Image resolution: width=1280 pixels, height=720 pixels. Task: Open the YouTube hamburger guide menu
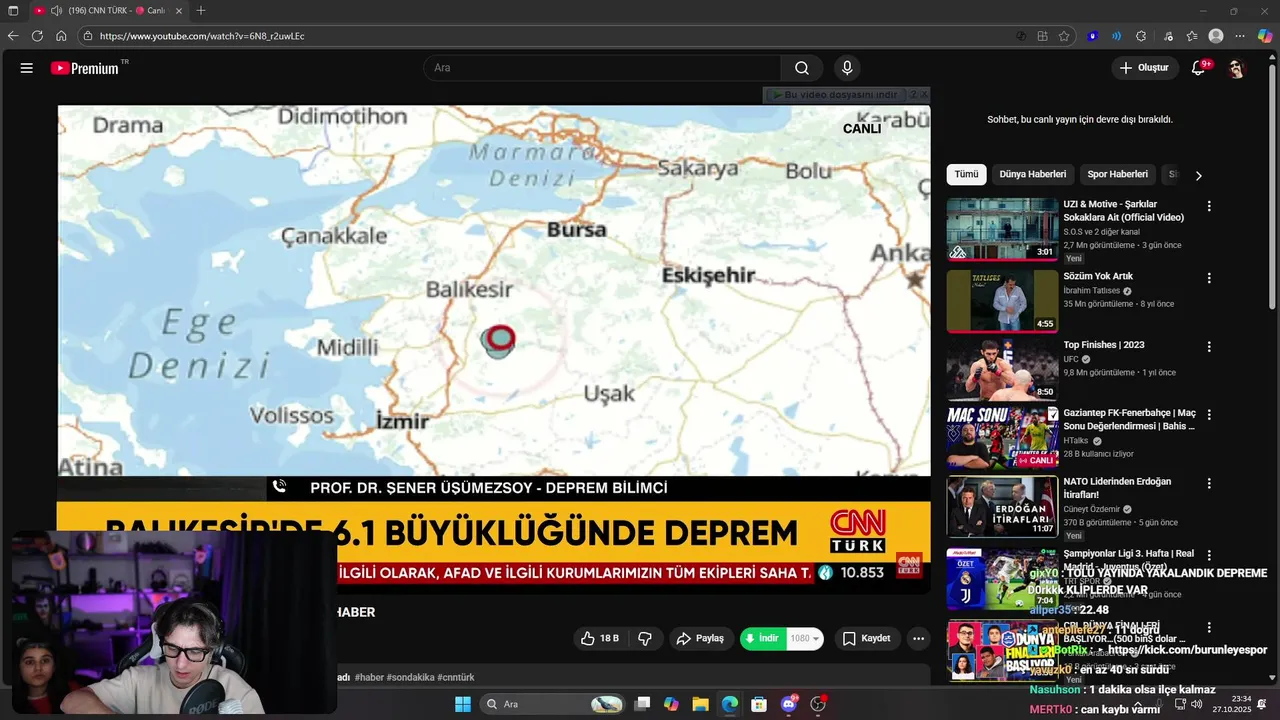27,68
